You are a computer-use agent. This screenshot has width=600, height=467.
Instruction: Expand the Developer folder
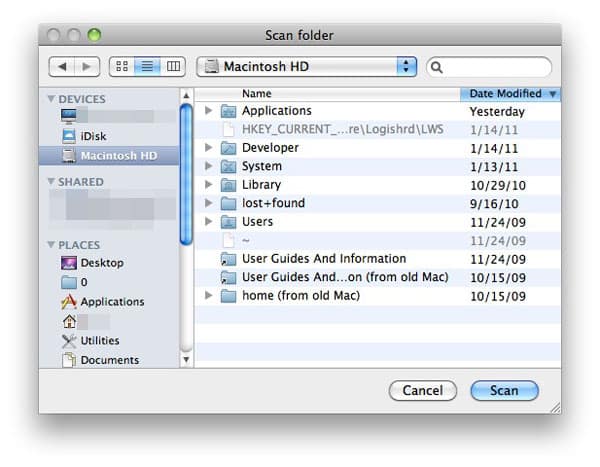[x=209, y=147]
